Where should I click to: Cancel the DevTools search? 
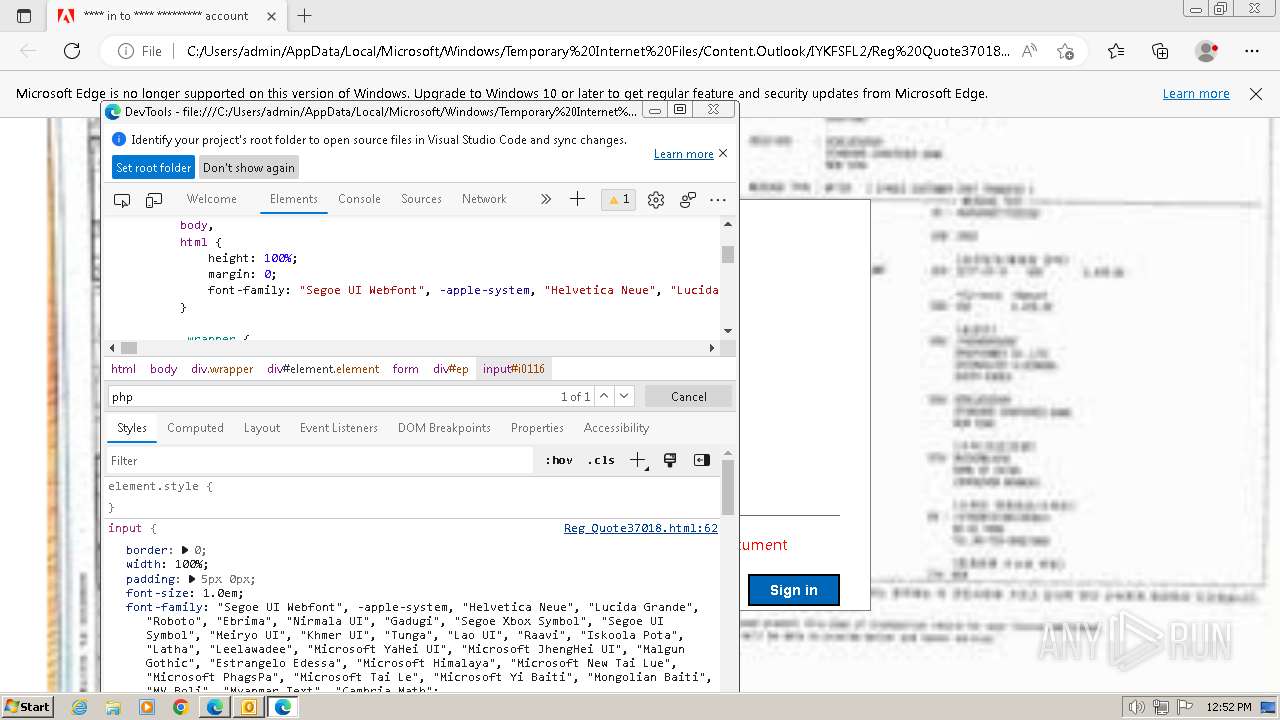tap(688, 397)
